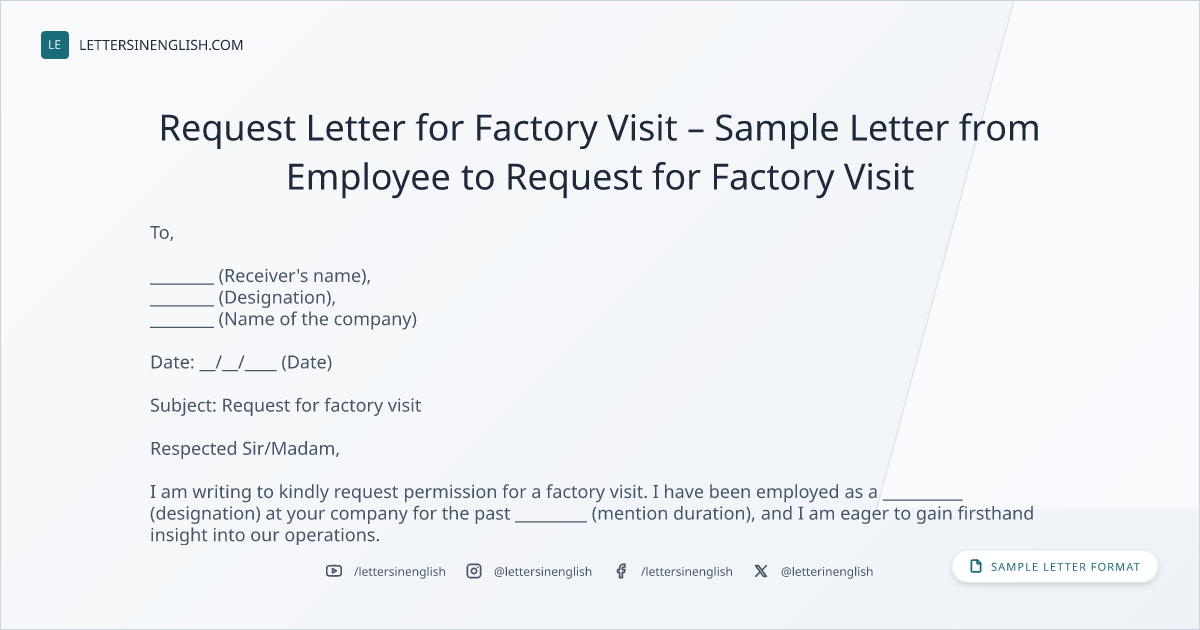This screenshot has width=1200, height=630.
Task: Open the @lettersinenglish Instagram handle
Action: pyautogui.click(x=543, y=571)
